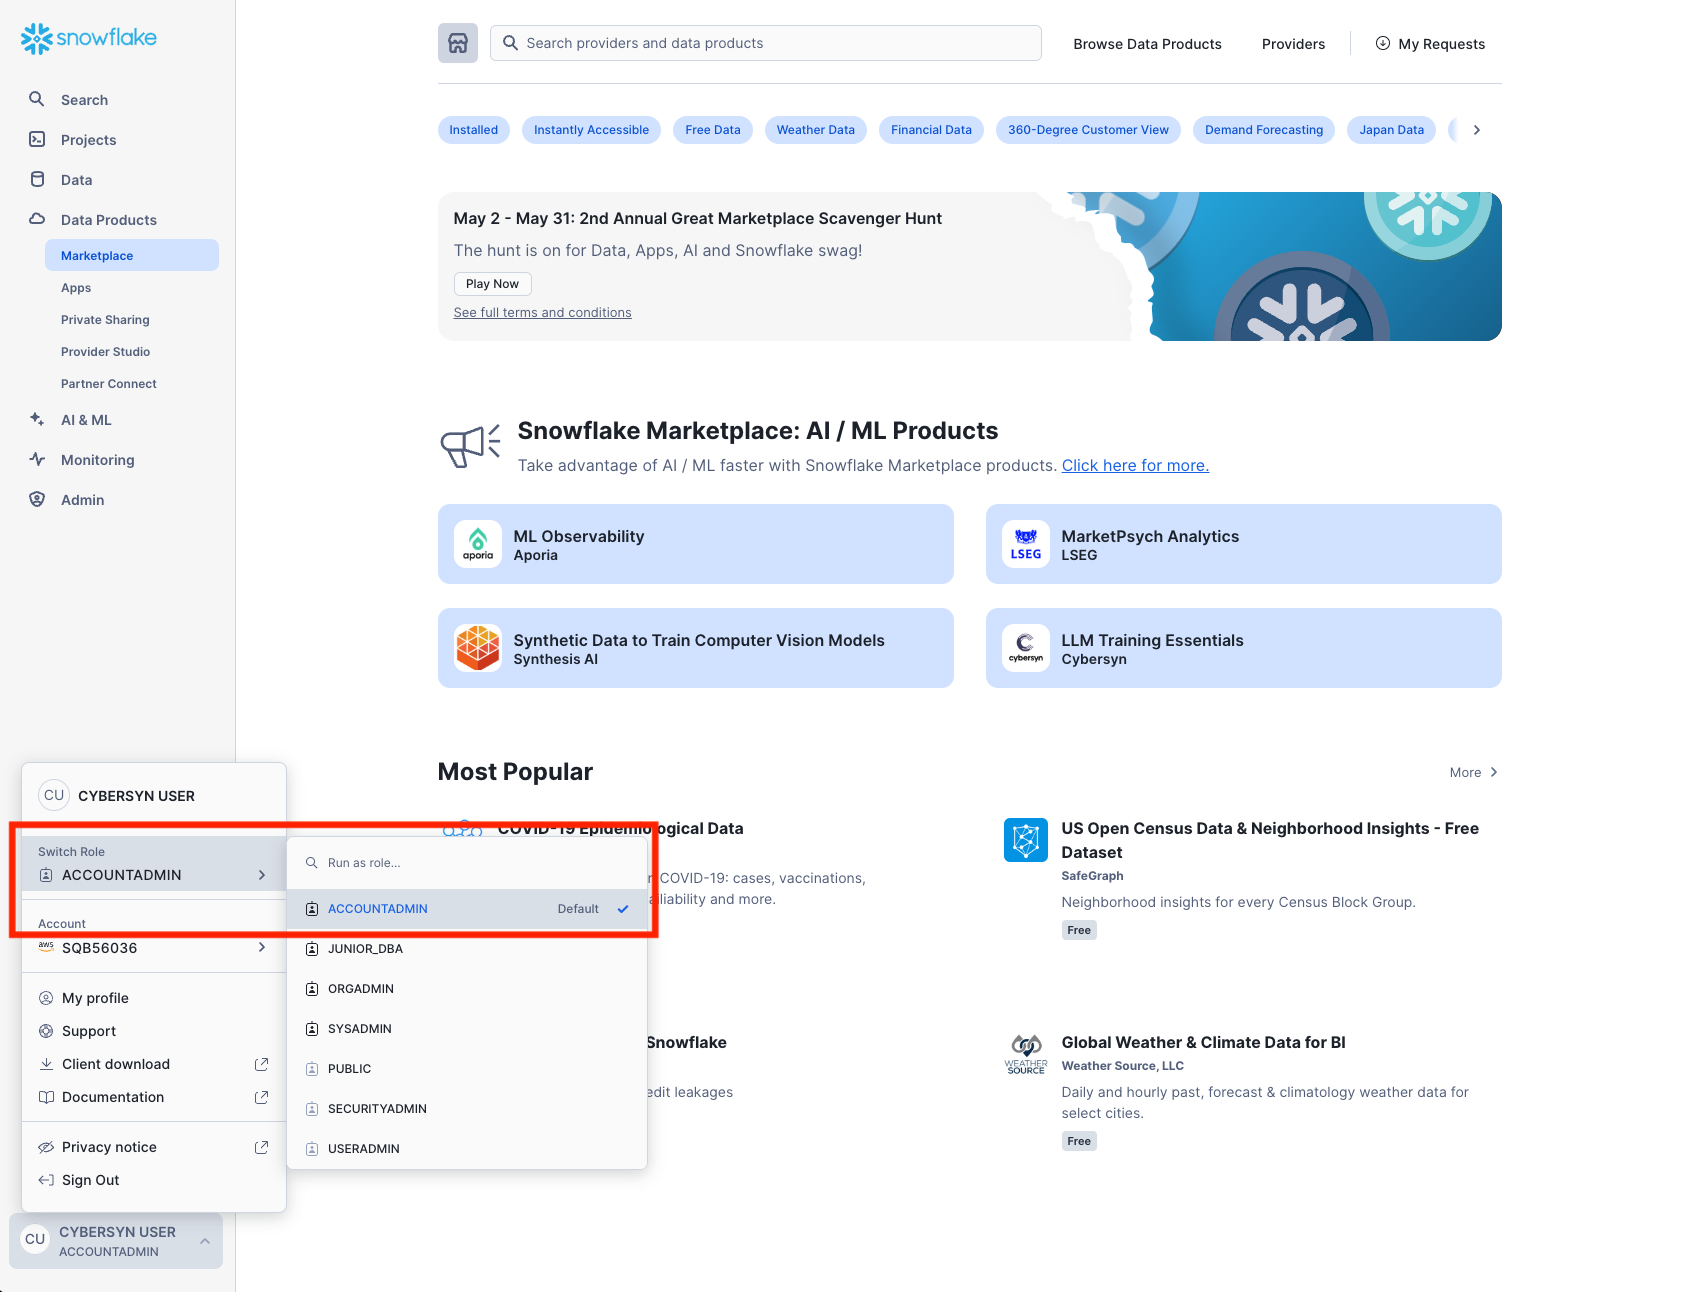Viewport: 1700px width, 1292px height.
Task: Enable the Free Data filter
Action: pyautogui.click(x=712, y=129)
